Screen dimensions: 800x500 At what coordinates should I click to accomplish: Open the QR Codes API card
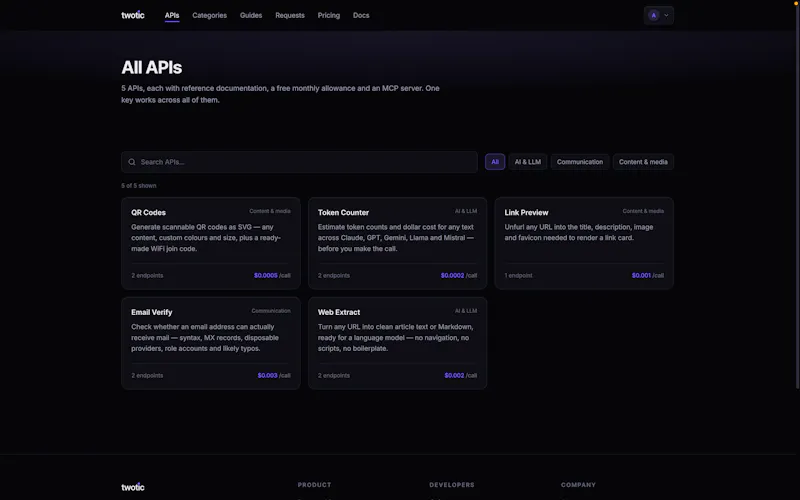211,243
